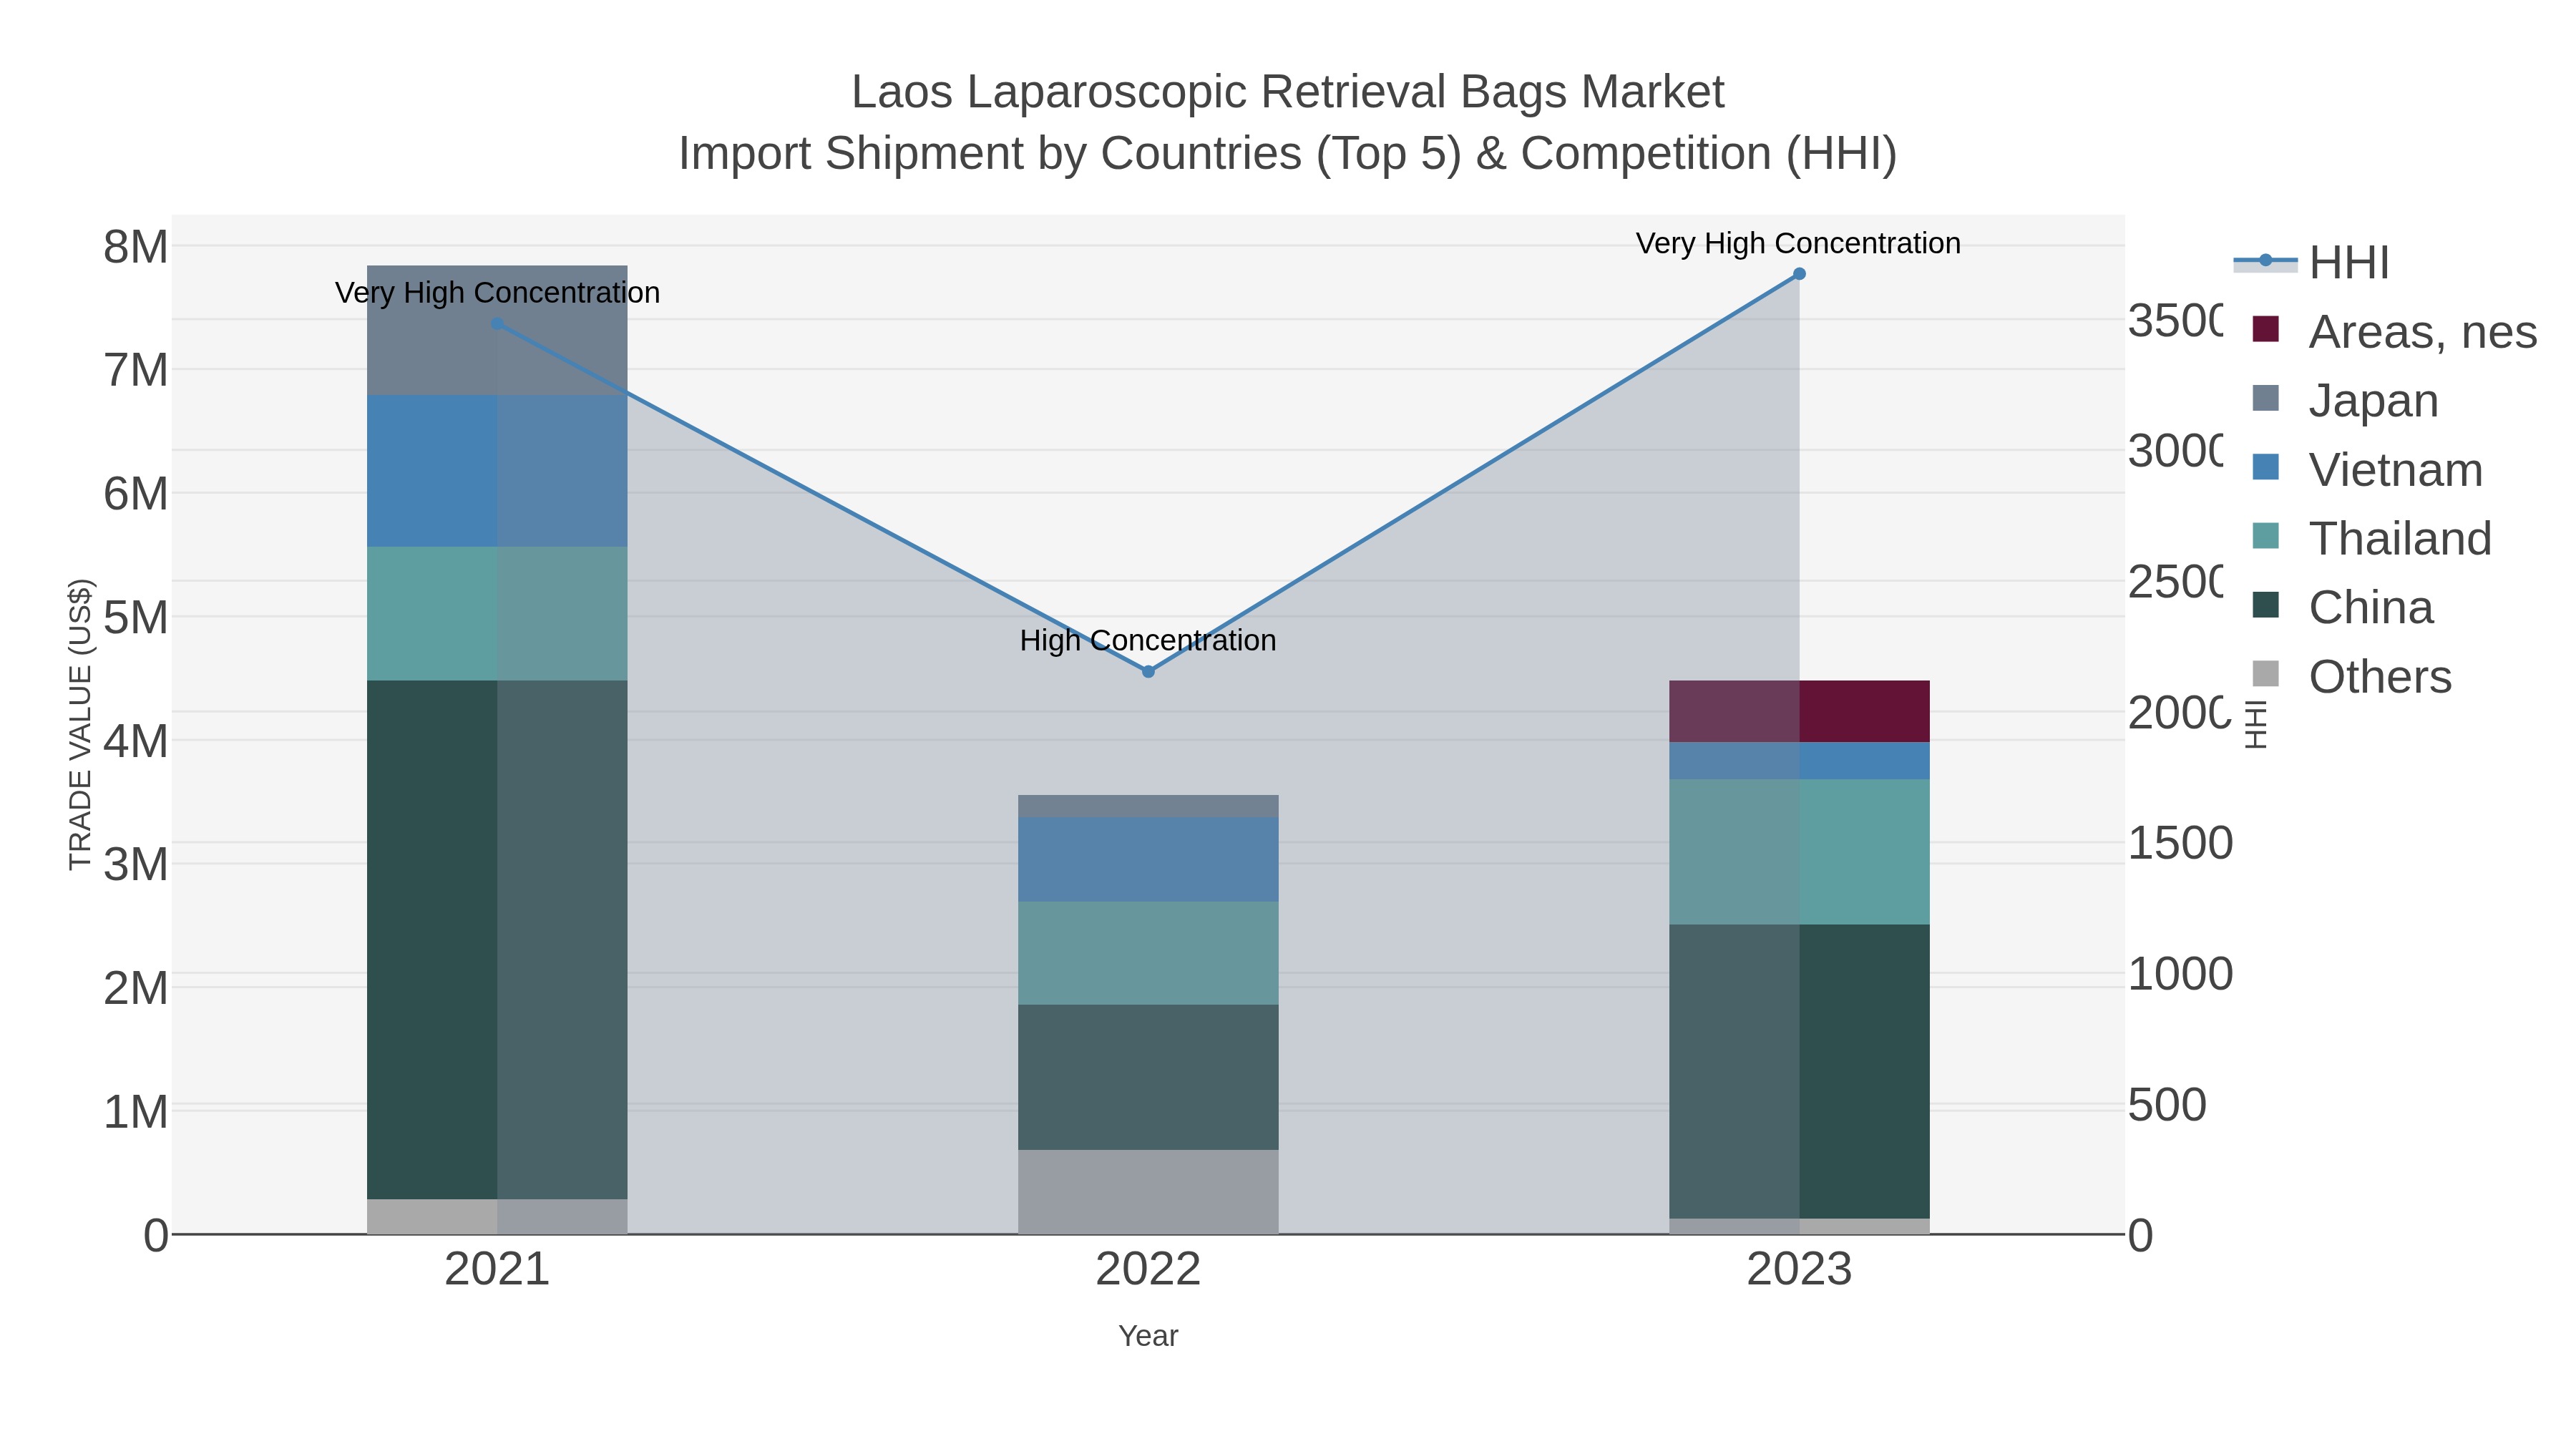Click the Areas, nes segment of 2023 bar
The image size is (2576, 1449).
click(x=1799, y=712)
